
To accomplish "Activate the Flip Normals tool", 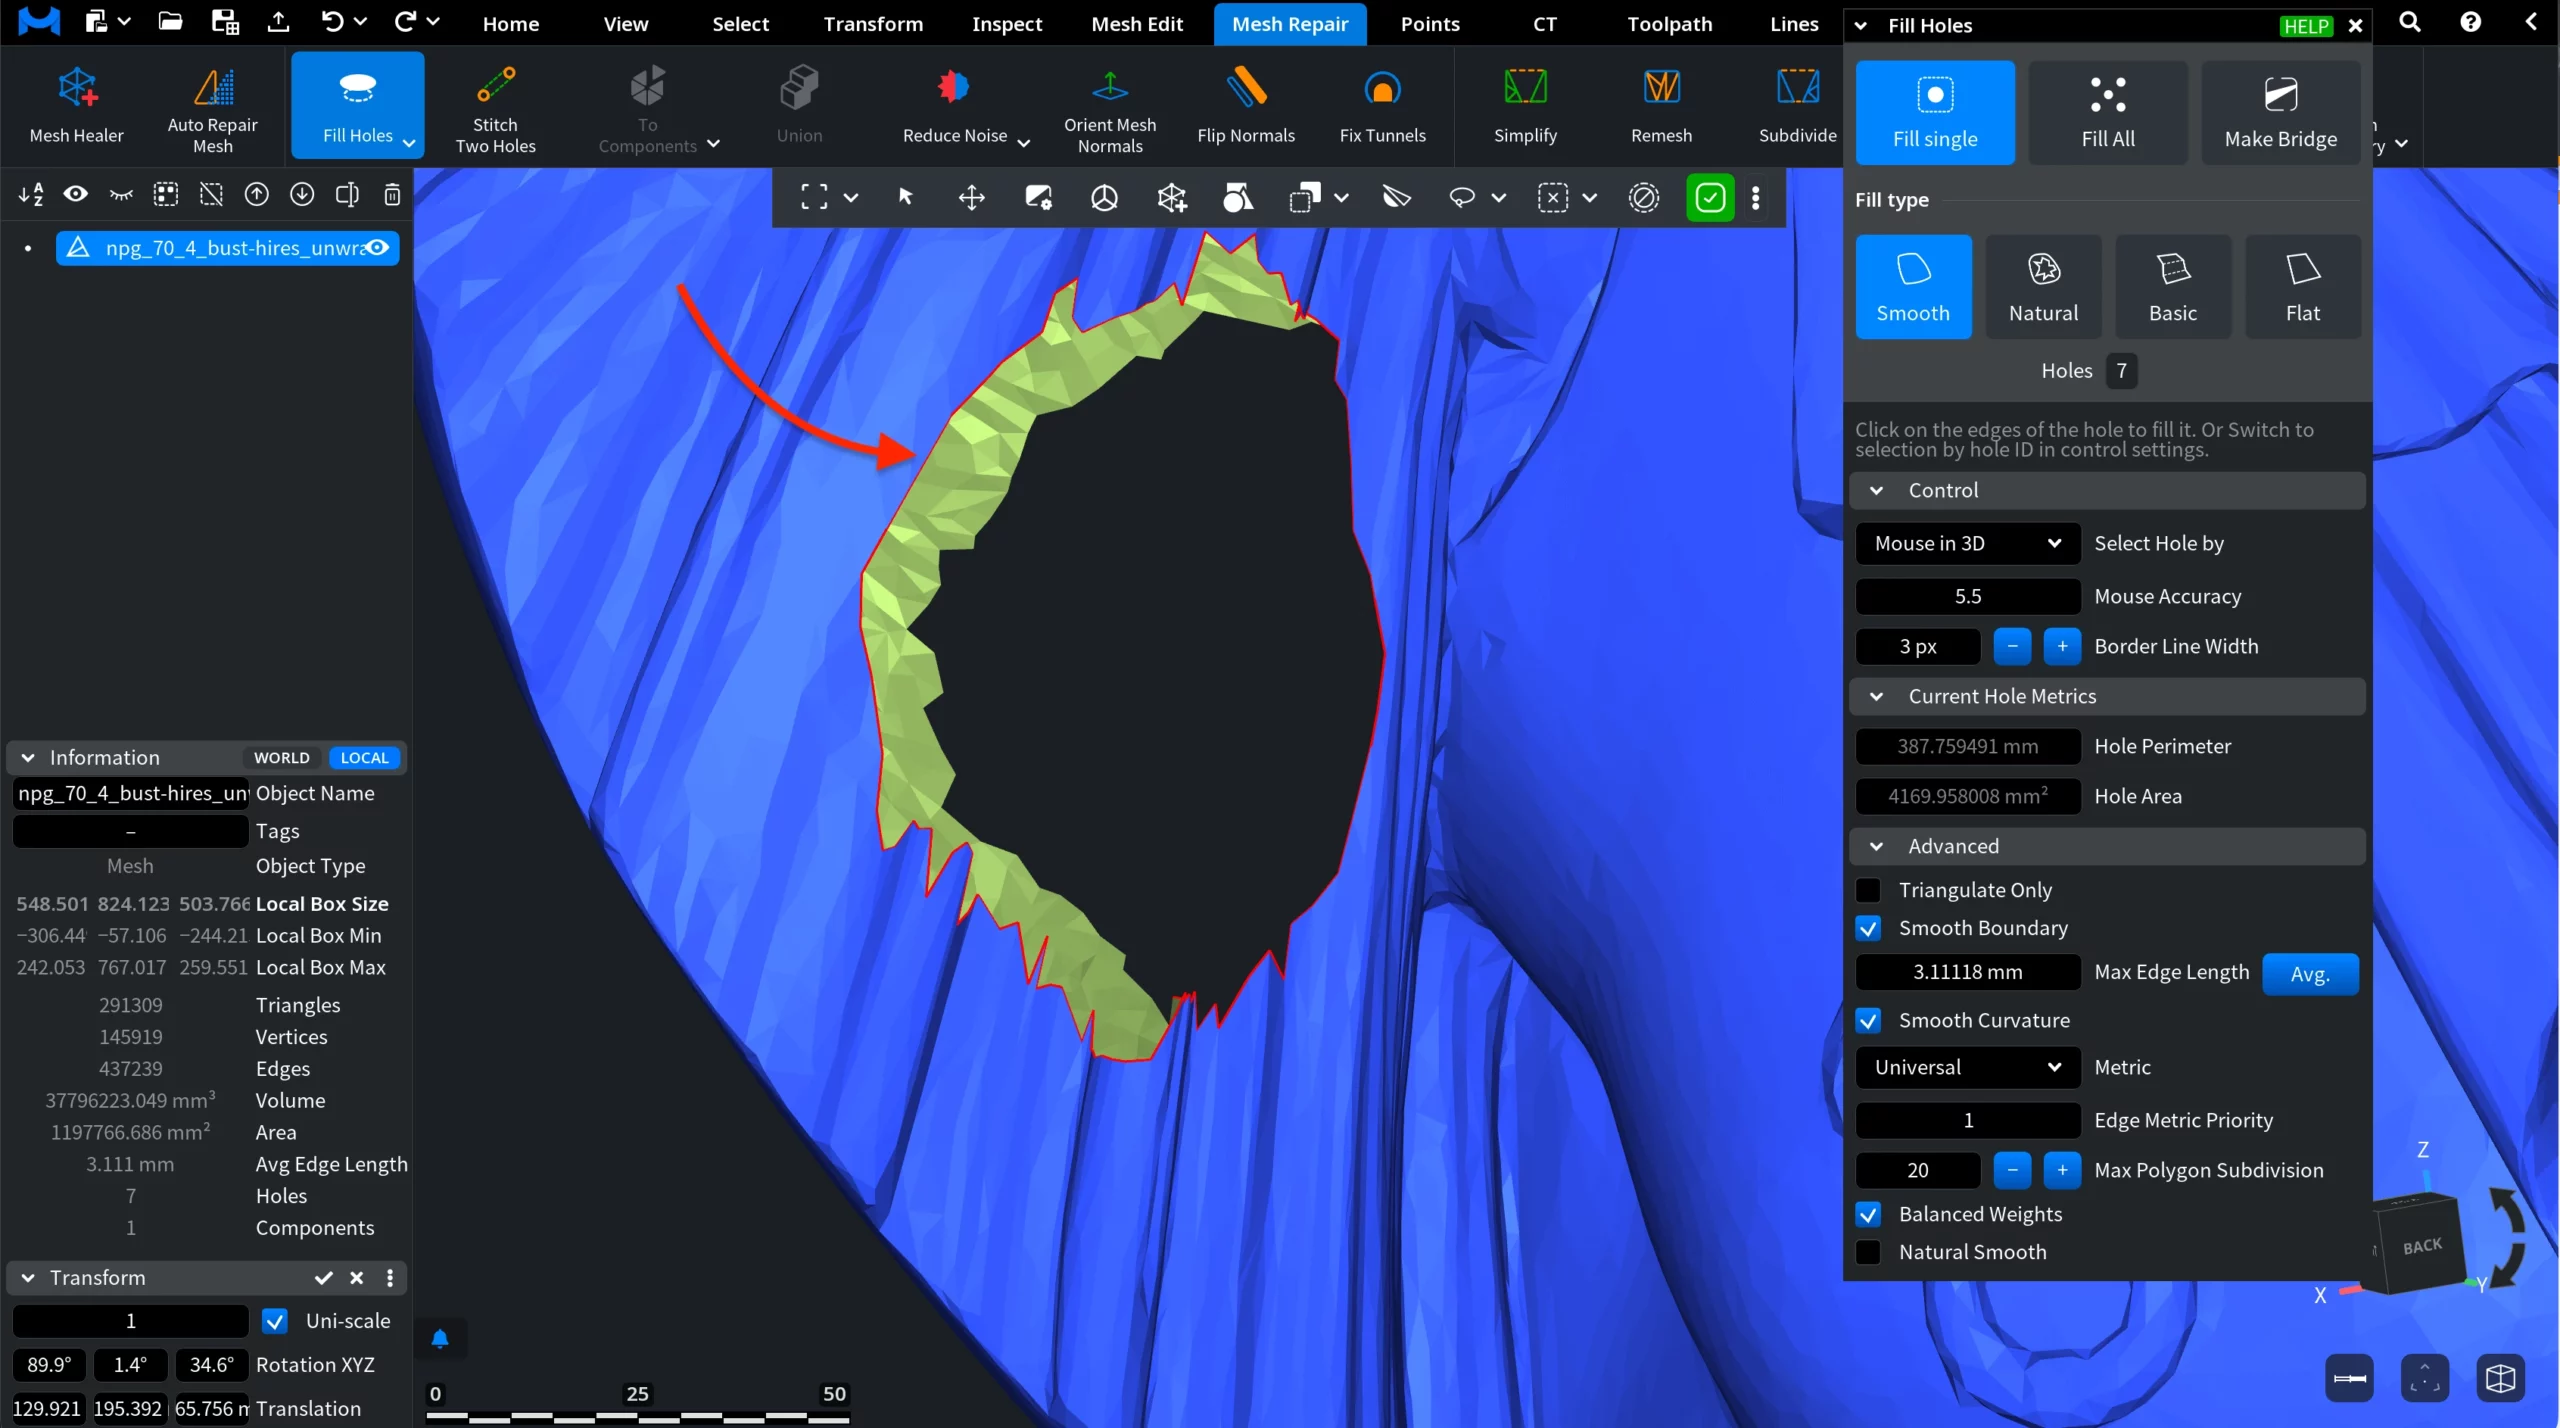I will pyautogui.click(x=1245, y=105).
